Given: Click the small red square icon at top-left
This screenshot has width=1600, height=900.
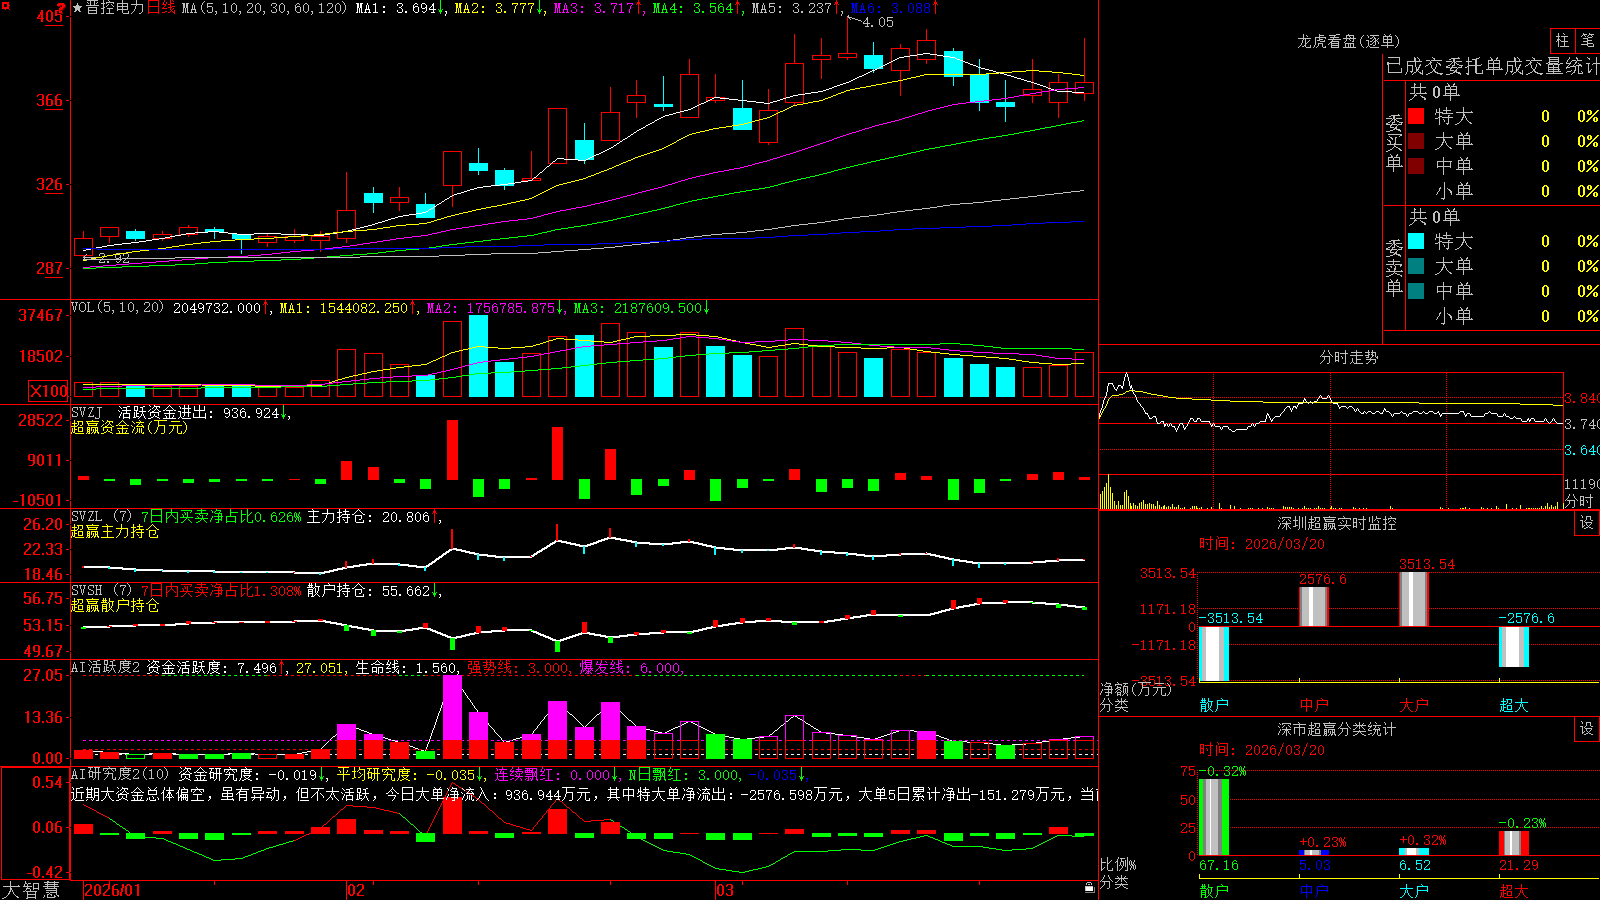Looking at the screenshot, I should [4, 4].
